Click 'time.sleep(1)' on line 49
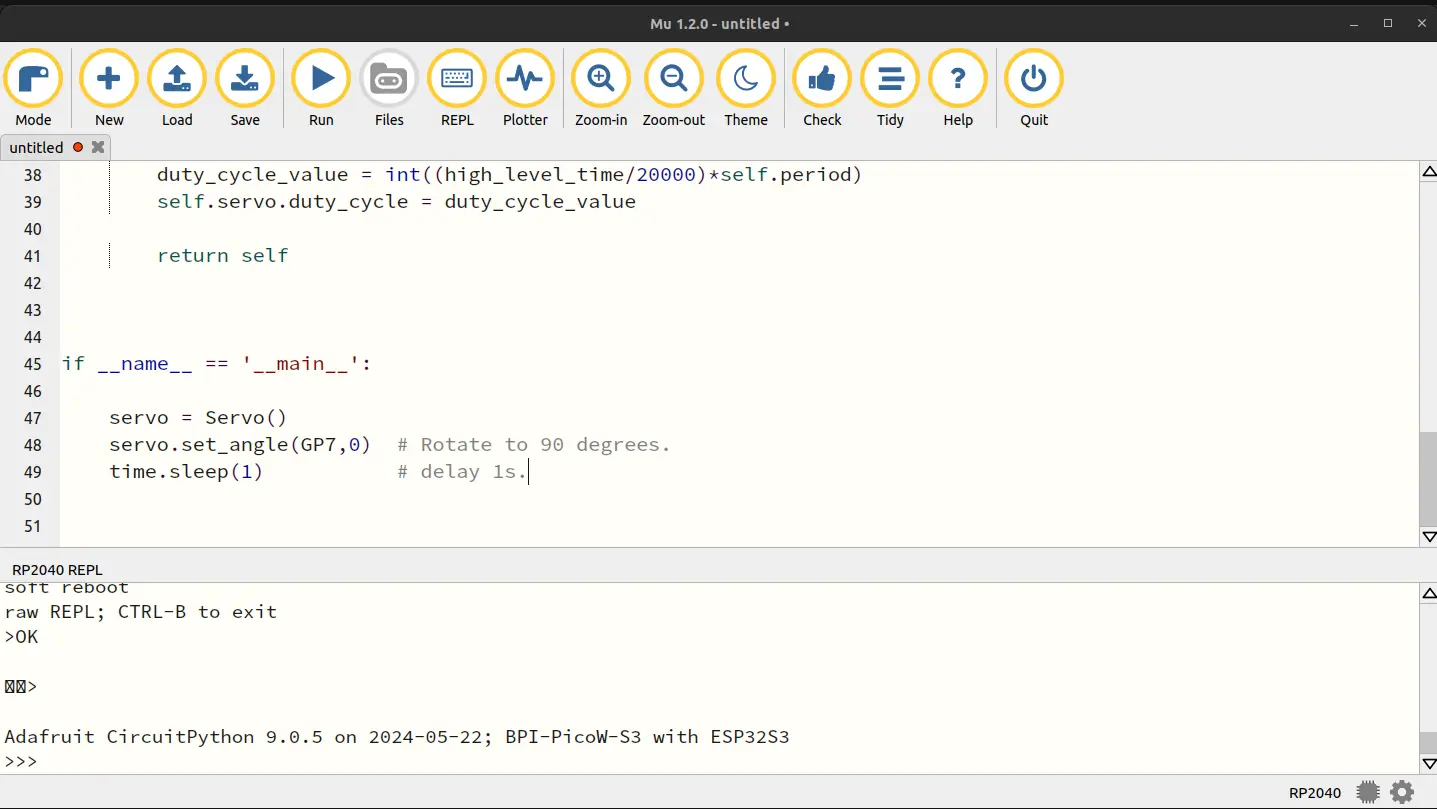This screenshot has width=1437, height=809. pyautogui.click(x=186, y=471)
